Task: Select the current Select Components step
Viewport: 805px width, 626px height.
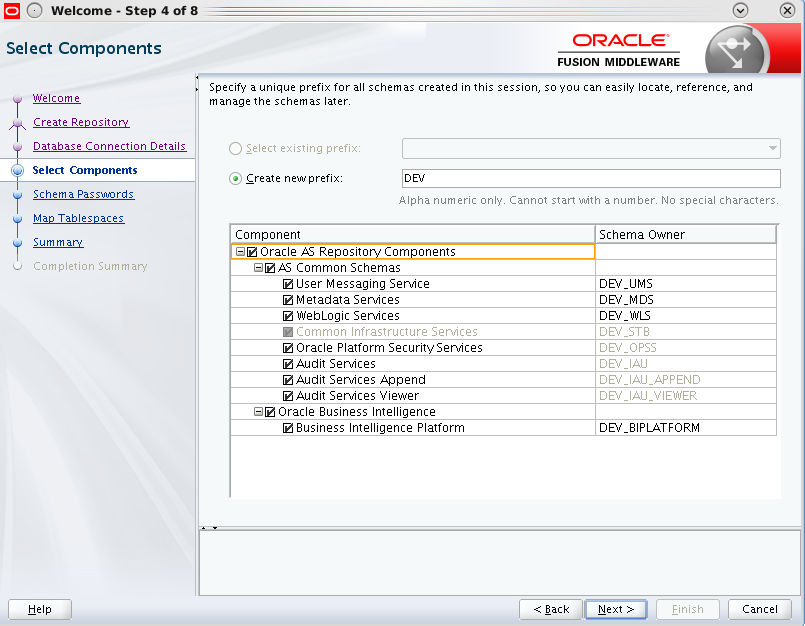Action: click(85, 170)
